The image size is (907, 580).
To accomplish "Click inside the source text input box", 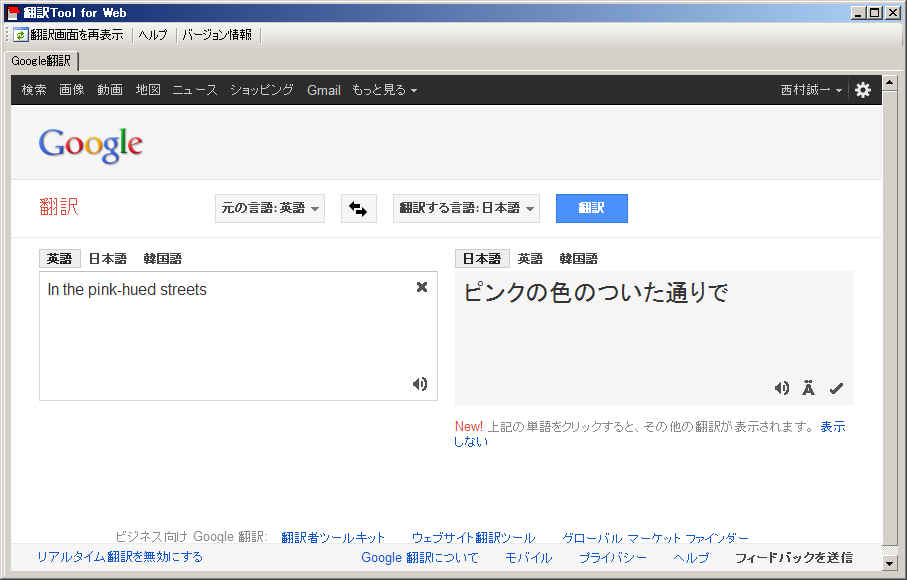I will (x=238, y=336).
